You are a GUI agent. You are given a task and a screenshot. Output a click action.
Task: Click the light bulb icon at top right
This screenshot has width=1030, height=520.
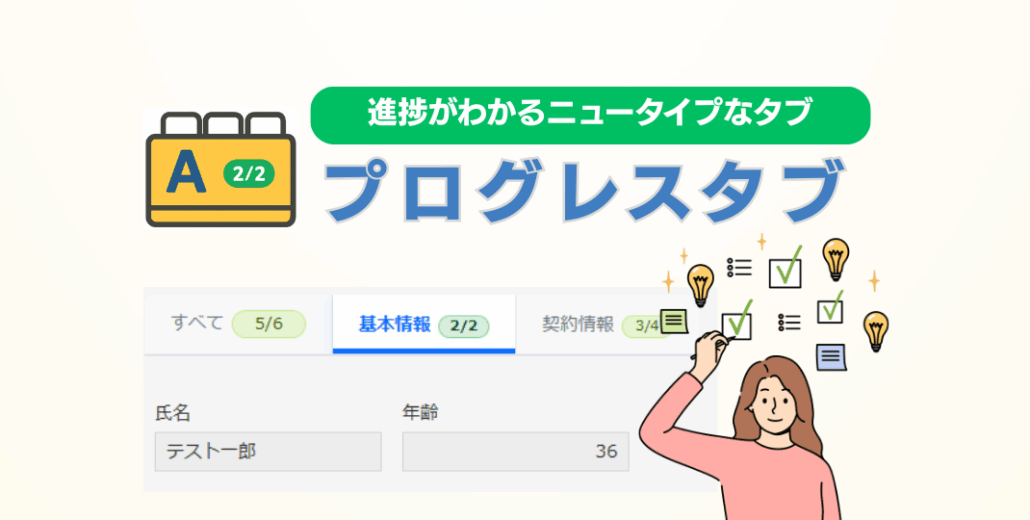coord(836,259)
